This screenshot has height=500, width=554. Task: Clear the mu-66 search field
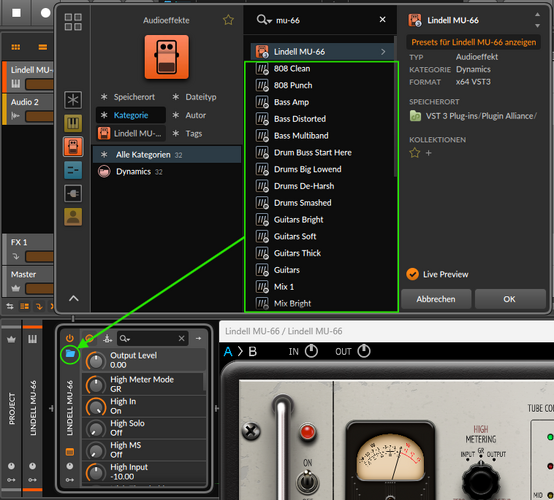(x=383, y=20)
